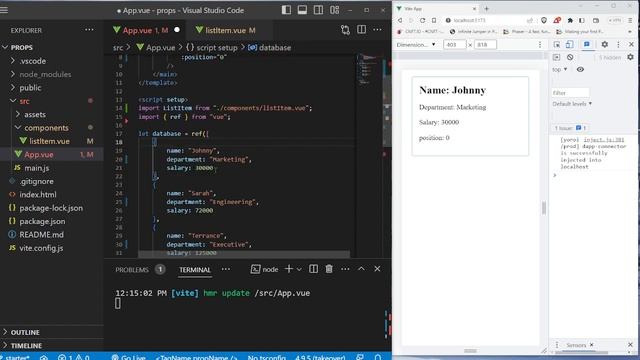Open the Dimensions device dropdown
Viewport: 640px width, 360px height.
click(416, 44)
